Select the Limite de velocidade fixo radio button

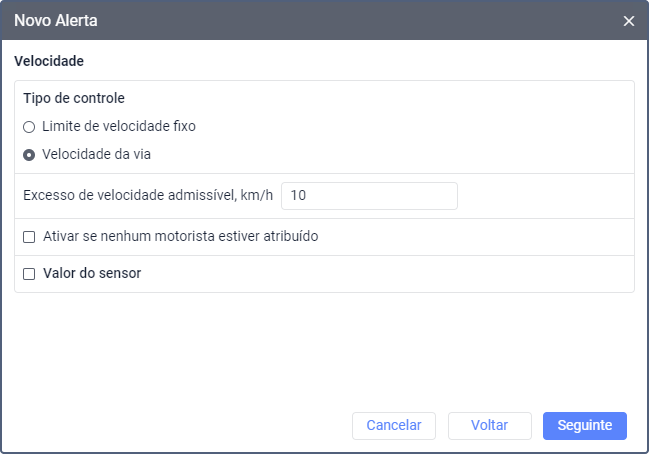[x=29, y=127]
